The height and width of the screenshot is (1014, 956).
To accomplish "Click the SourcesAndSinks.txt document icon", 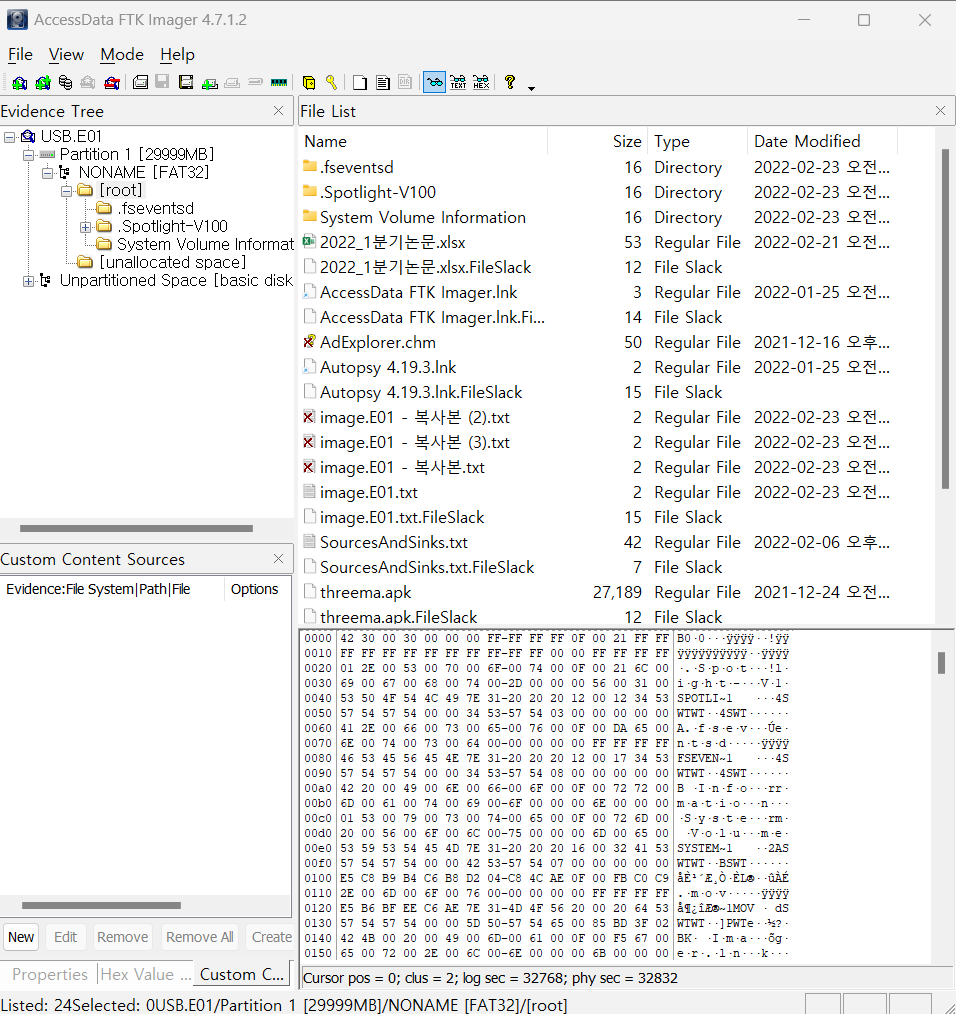I will tap(309, 541).
